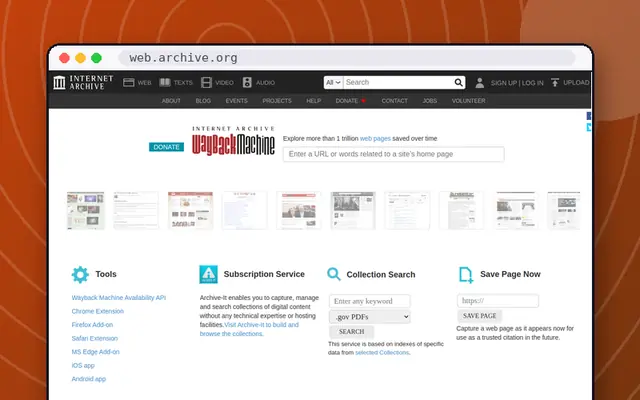640x400 pixels.
Task: Click the Collection Search magnifier icon
Action: 333,274
